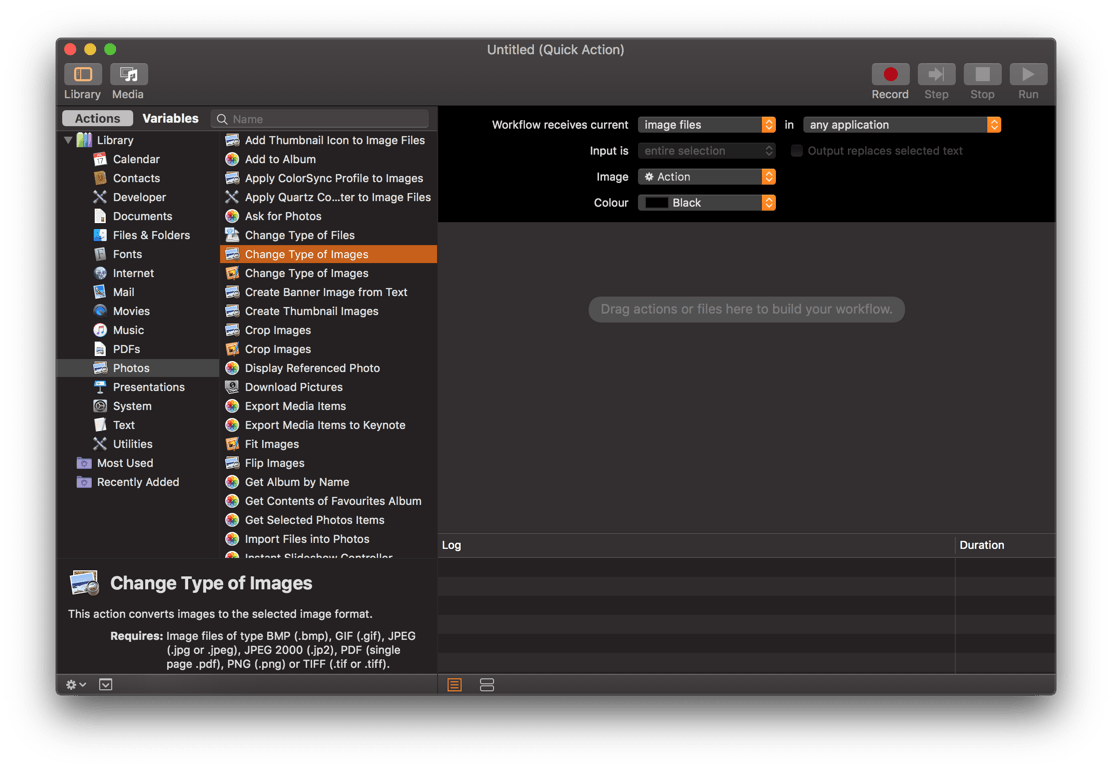Select the Fonts category
The height and width of the screenshot is (769, 1112).
(x=127, y=255)
